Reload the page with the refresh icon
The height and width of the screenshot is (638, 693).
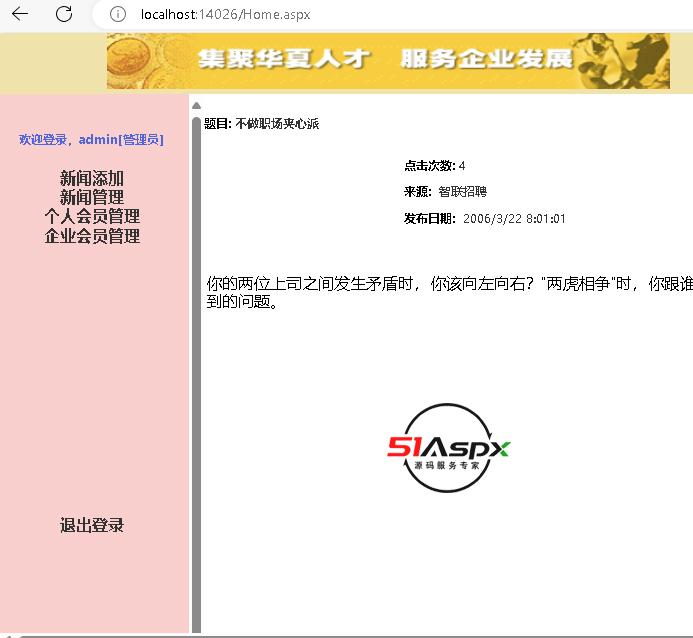64,14
